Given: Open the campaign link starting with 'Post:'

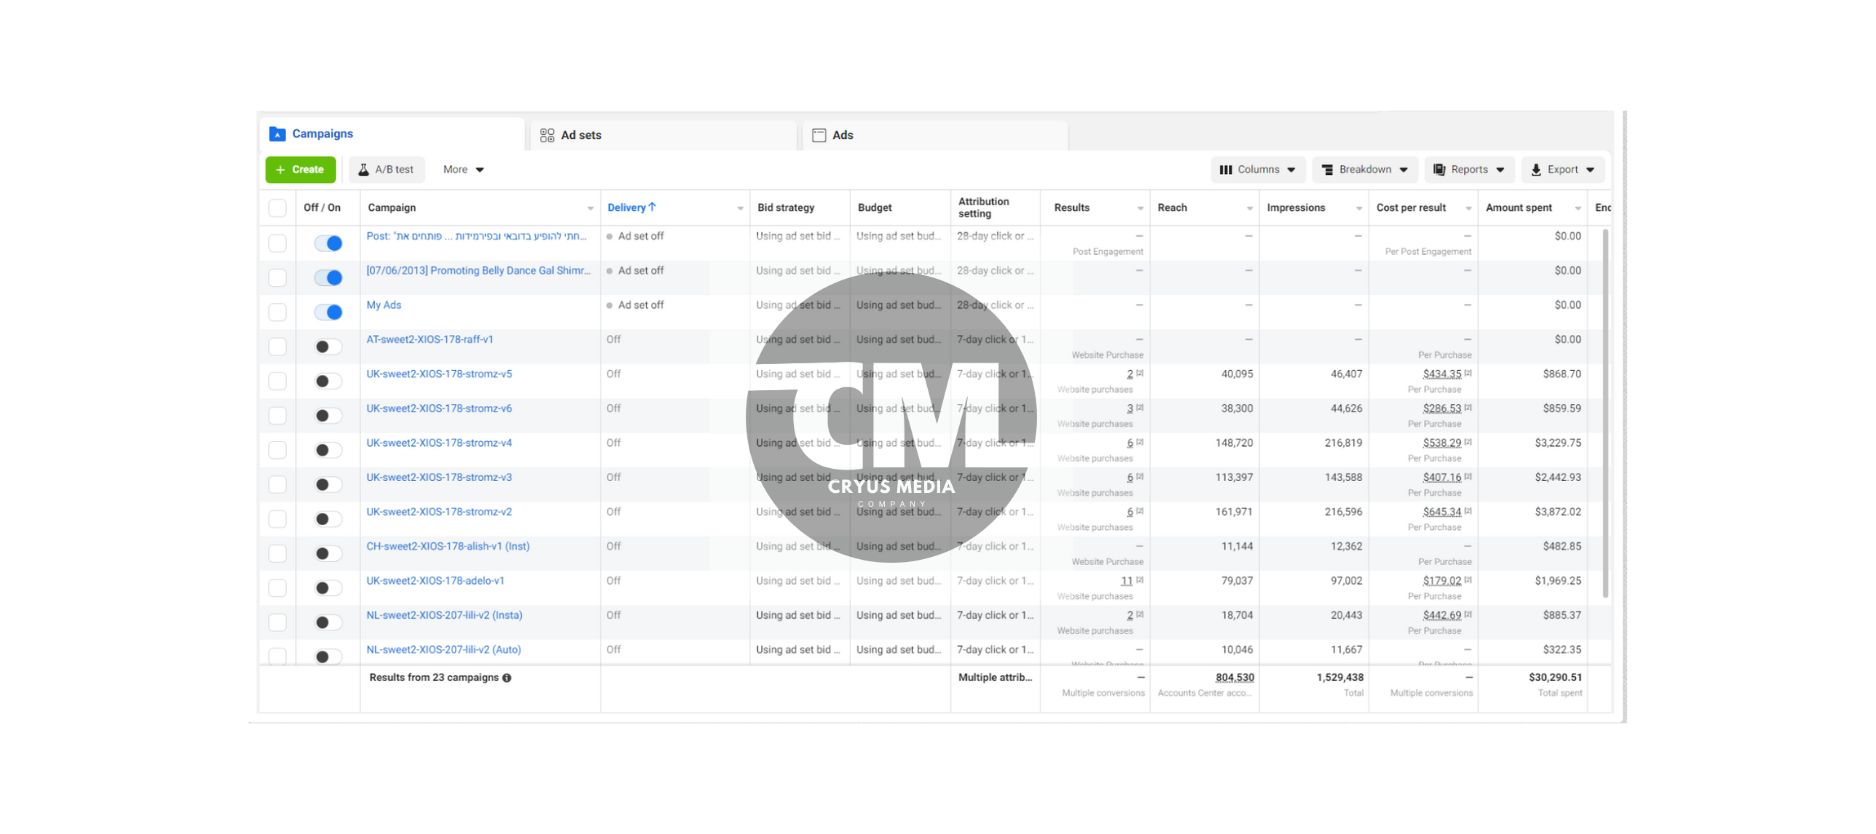Looking at the screenshot, I should coord(476,236).
